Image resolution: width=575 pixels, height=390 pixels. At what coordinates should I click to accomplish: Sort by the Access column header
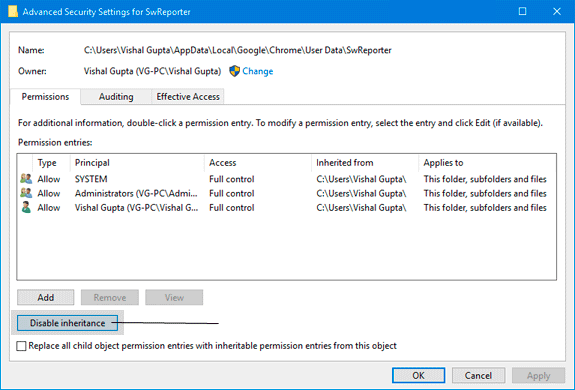257,163
